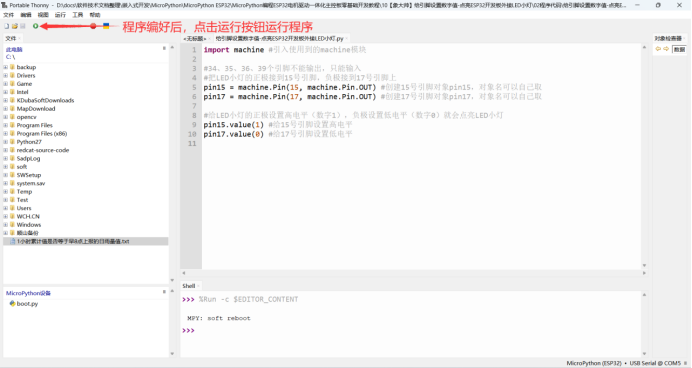692x368 pixels.
Task: Open the local files panel menu icon
Action: tap(164, 48)
